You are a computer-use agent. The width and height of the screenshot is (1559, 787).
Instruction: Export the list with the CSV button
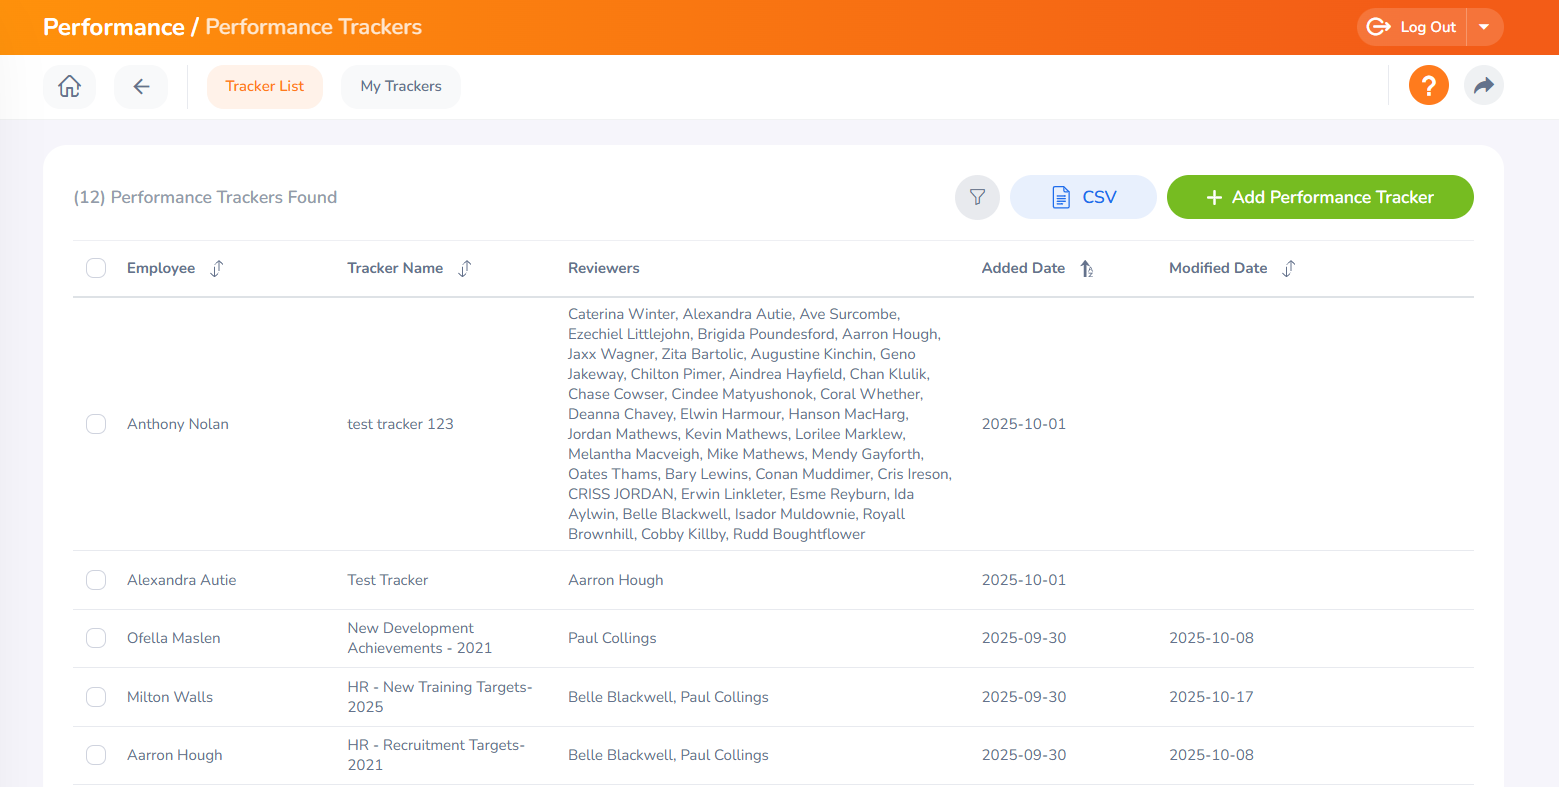[1083, 197]
